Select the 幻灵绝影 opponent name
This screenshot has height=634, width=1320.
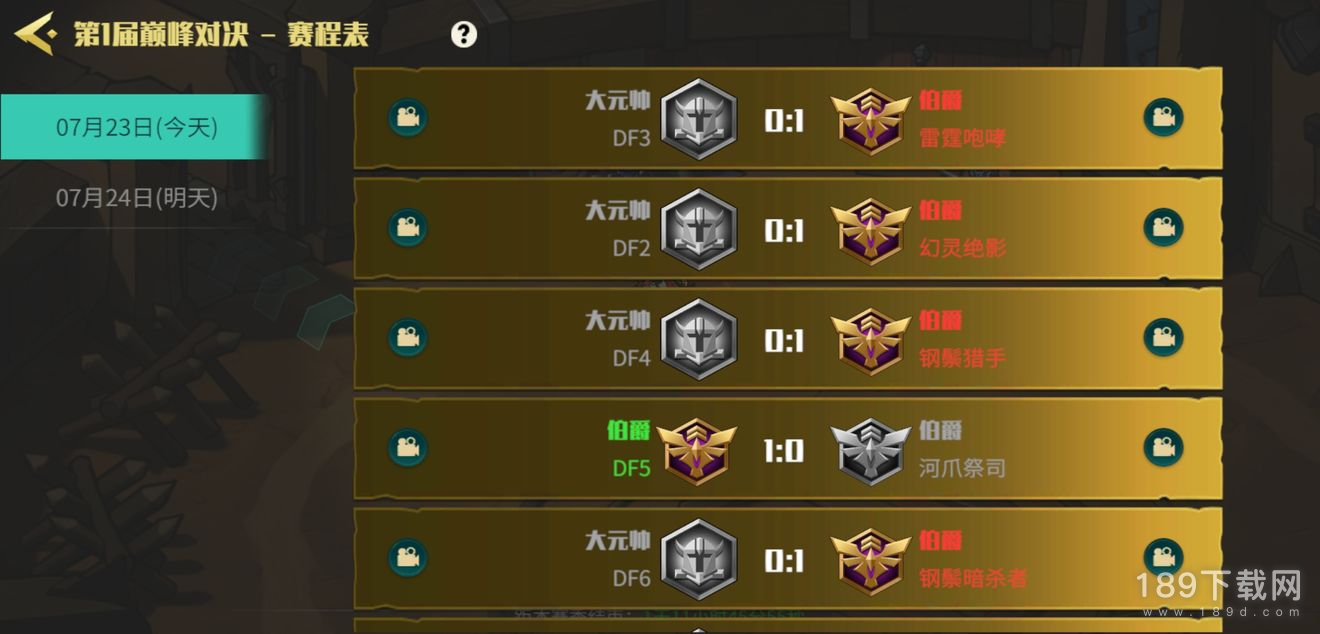(963, 248)
